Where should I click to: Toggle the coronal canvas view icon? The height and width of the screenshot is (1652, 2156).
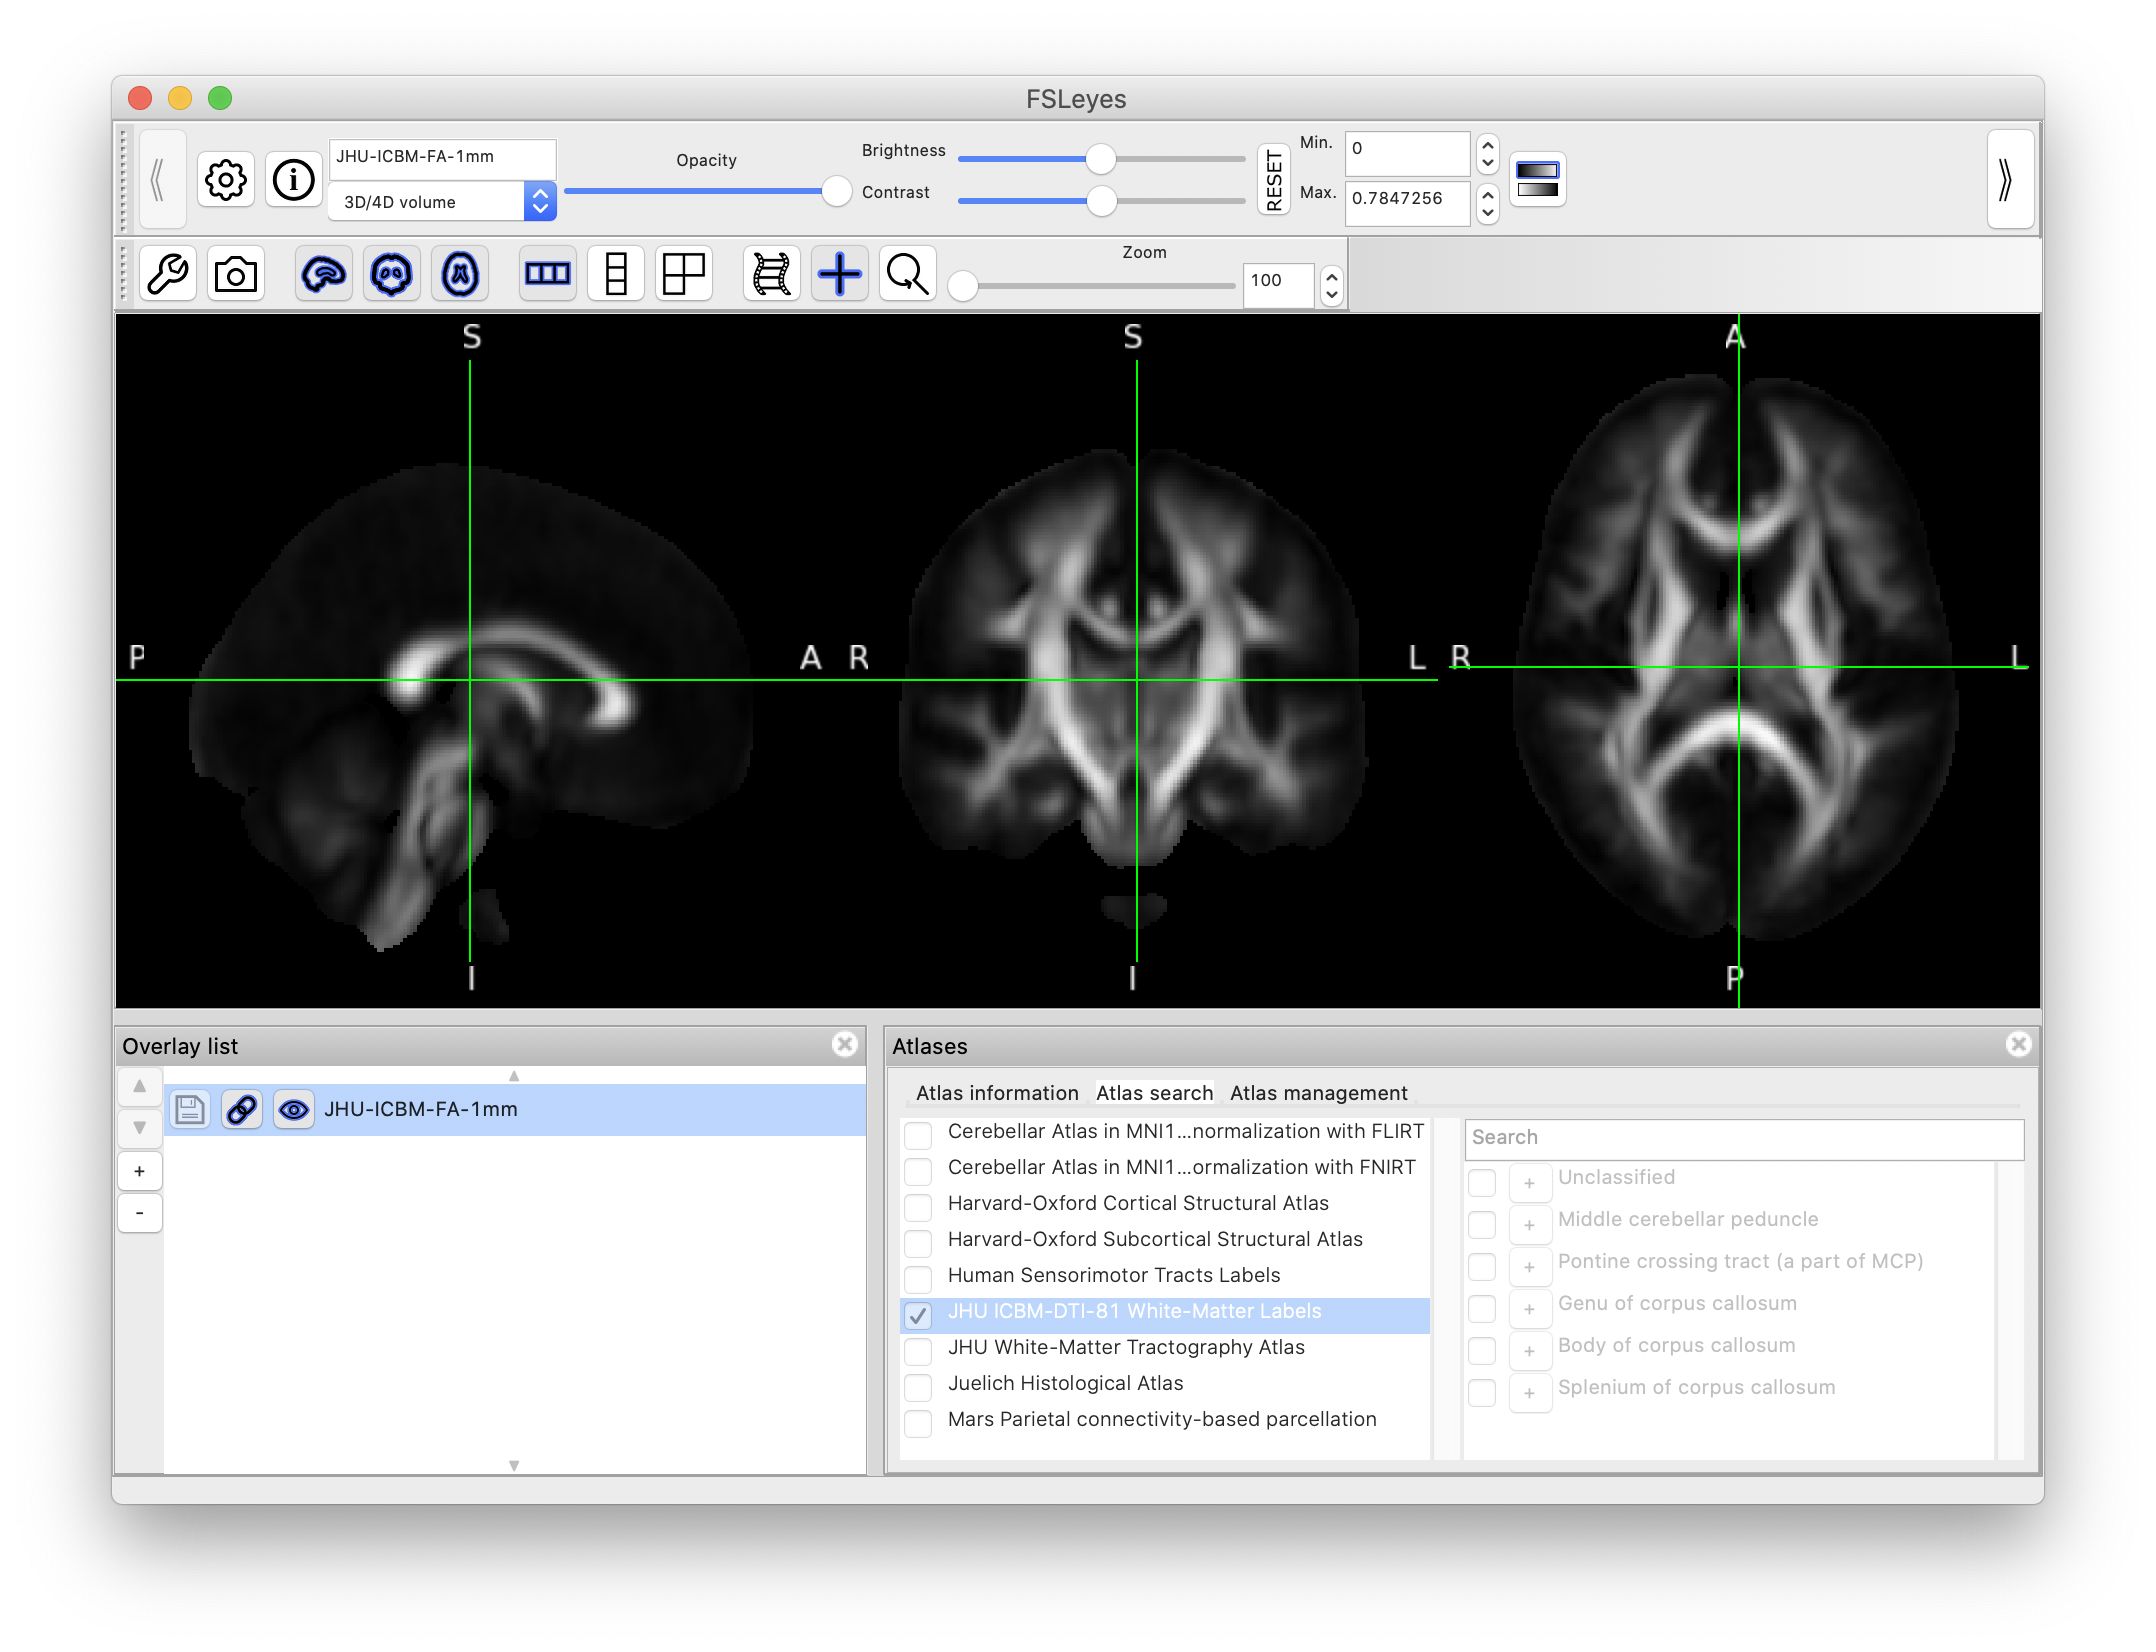tap(391, 274)
